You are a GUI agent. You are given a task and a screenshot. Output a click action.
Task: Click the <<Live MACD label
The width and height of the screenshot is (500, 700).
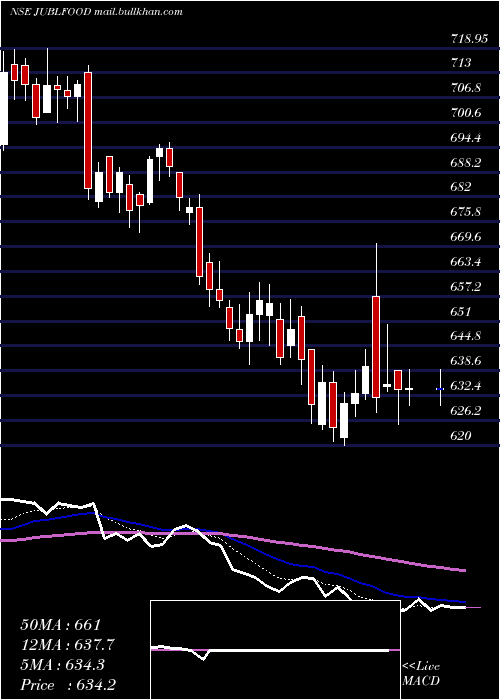click(421, 674)
